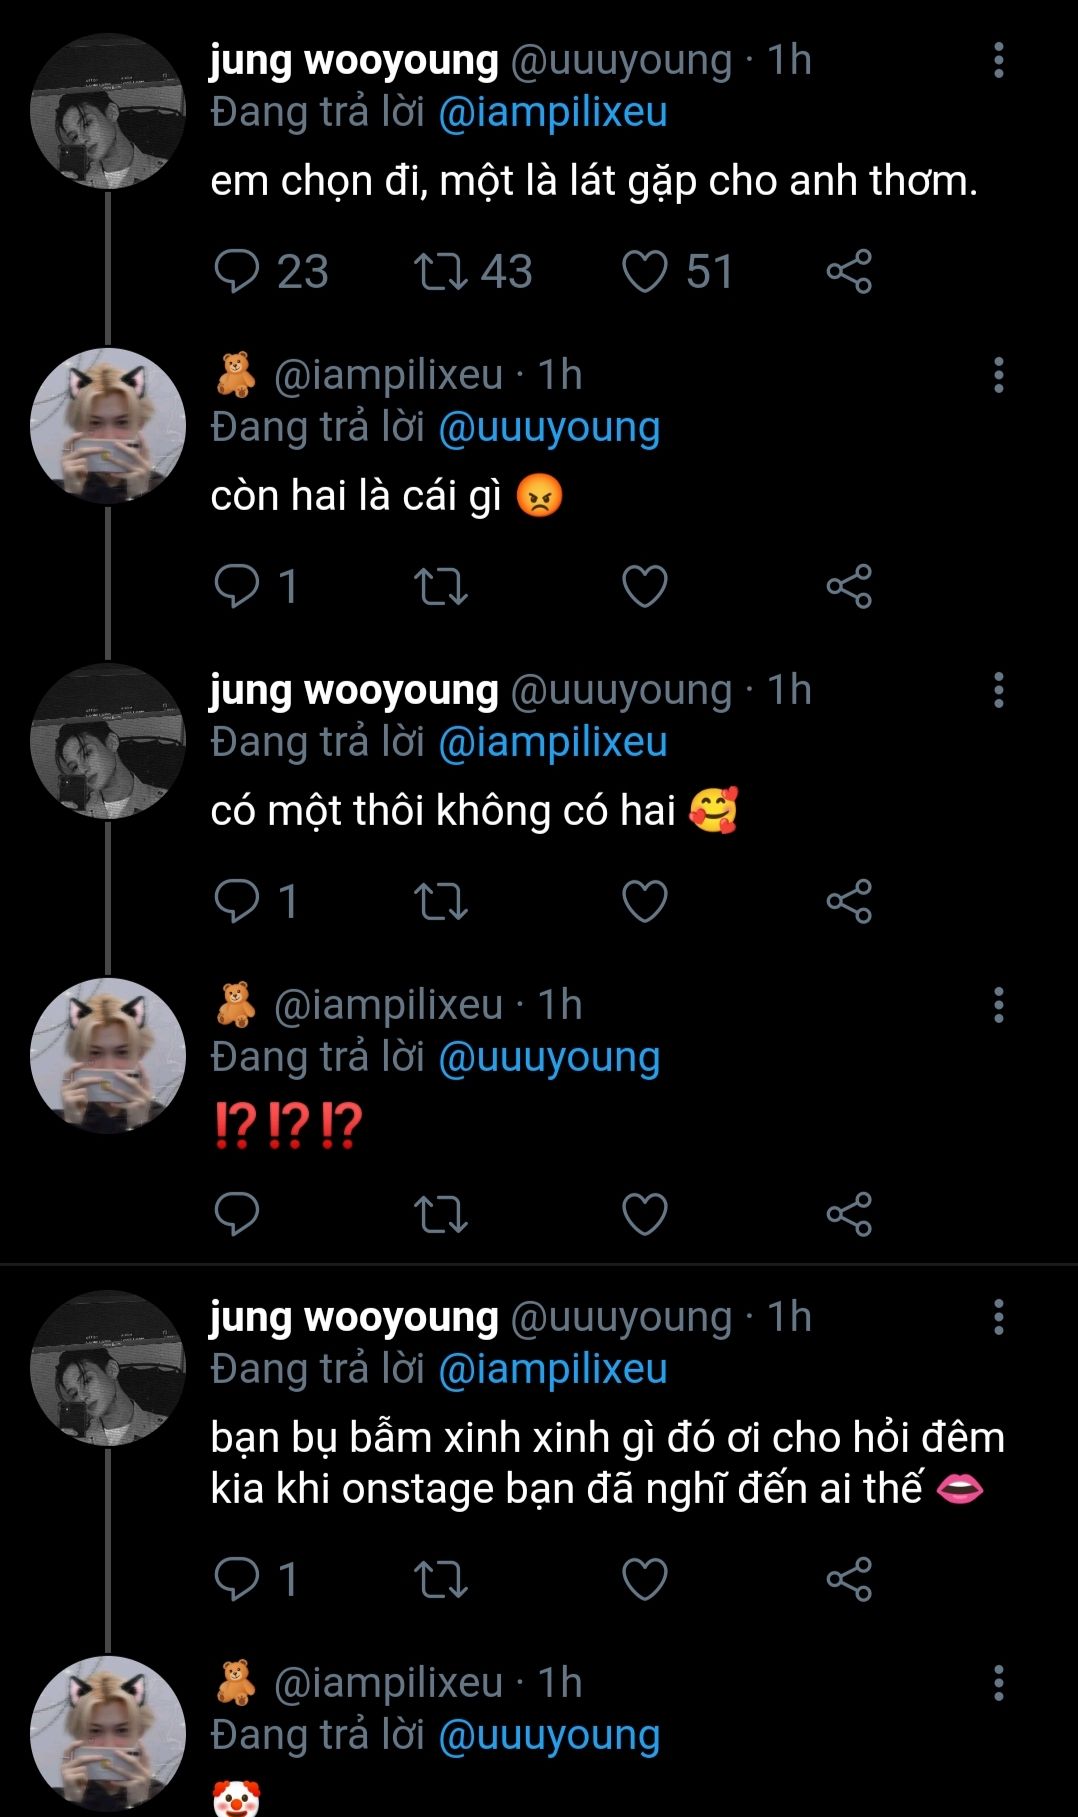Screen dimensions: 1078x1817
Task: Reply to "có một thôi không có hai" tweet
Action: tap(237, 901)
